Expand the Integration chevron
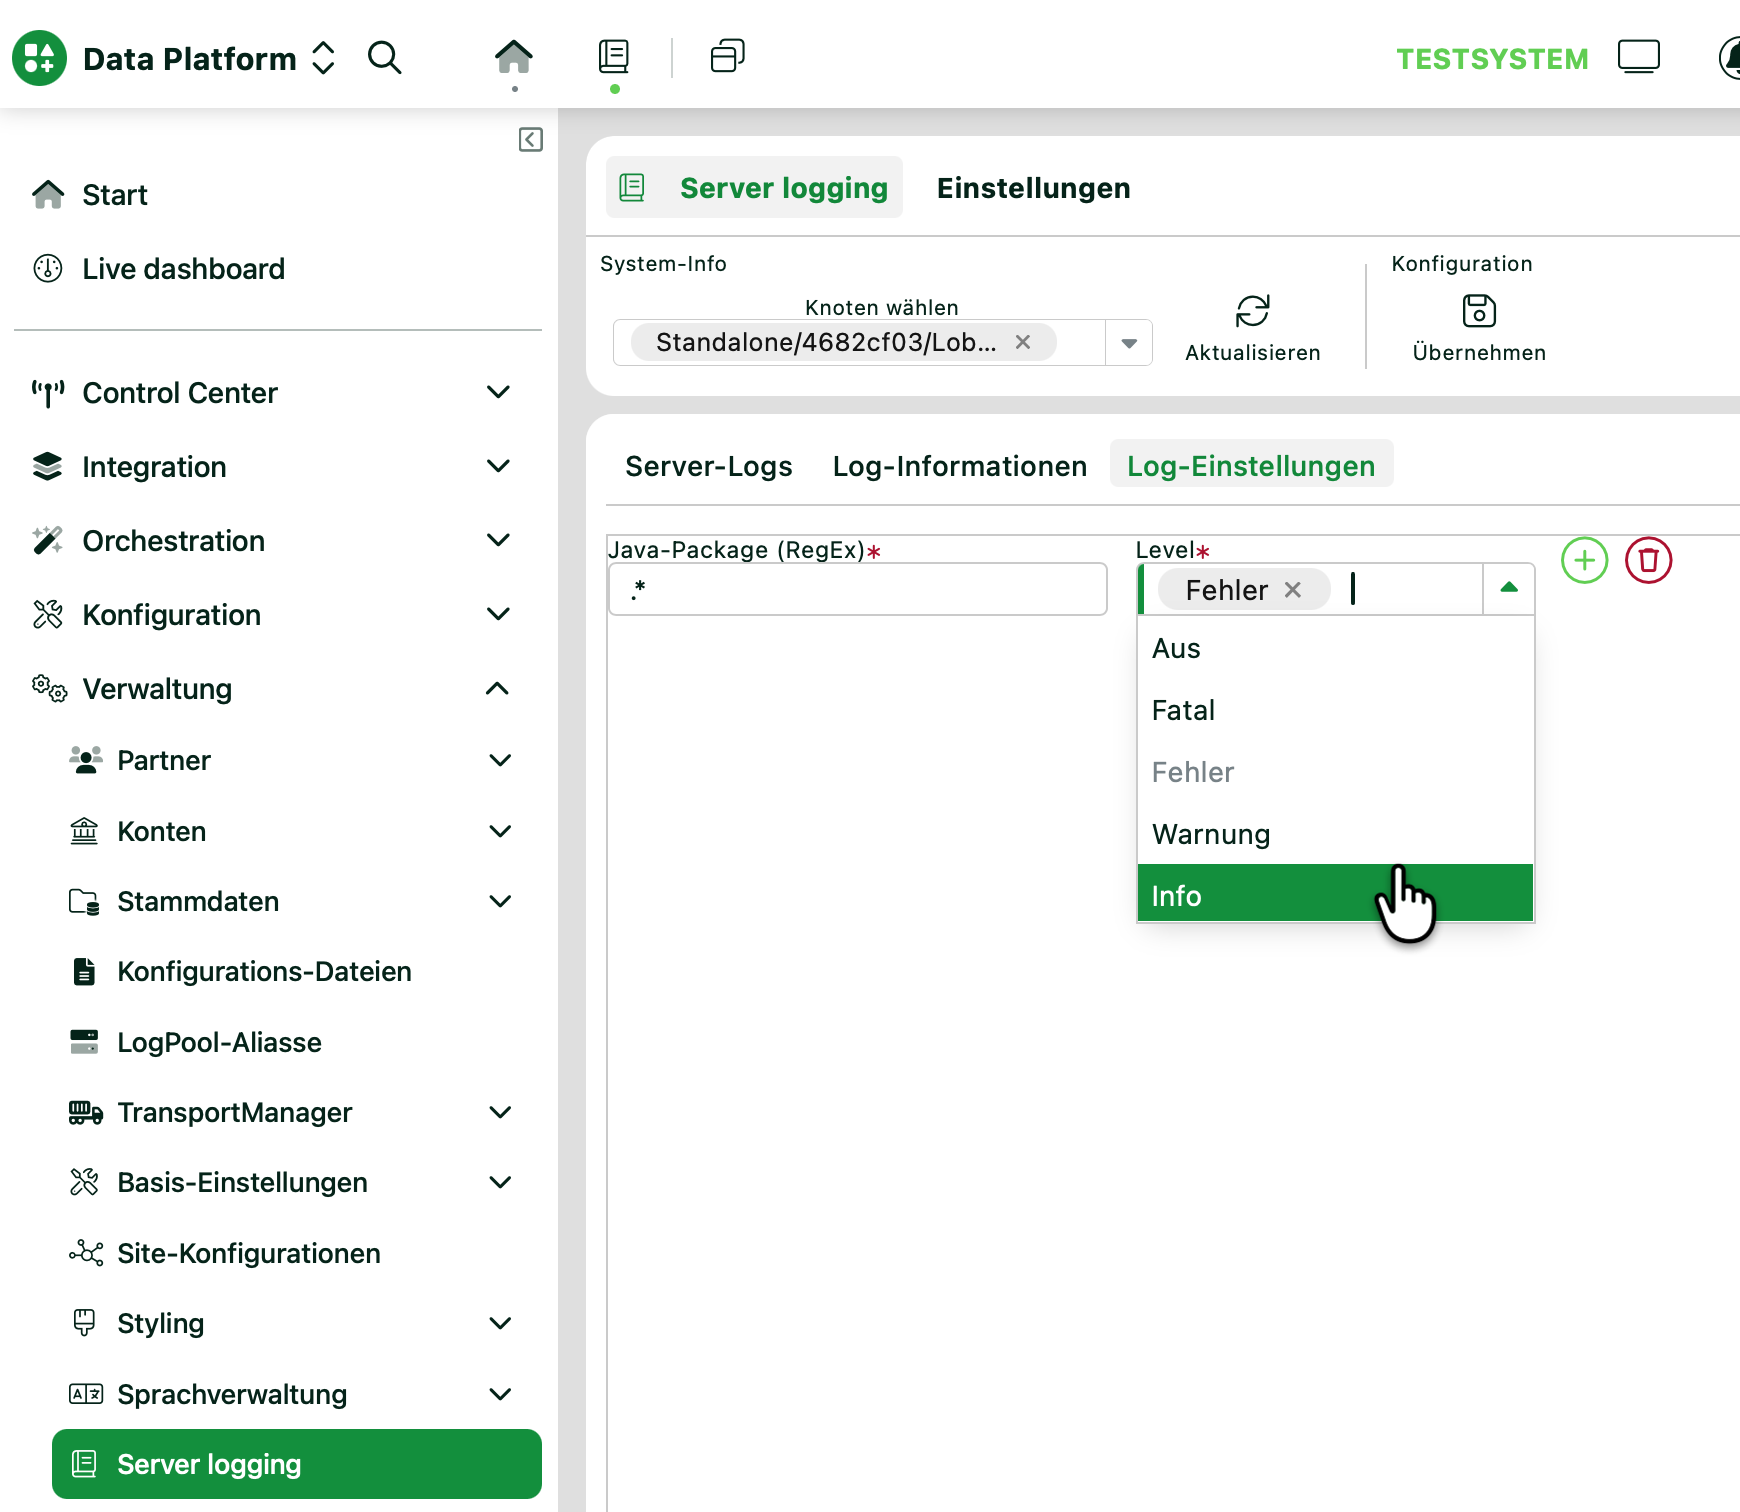This screenshot has height=1512, width=1740. (499, 466)
